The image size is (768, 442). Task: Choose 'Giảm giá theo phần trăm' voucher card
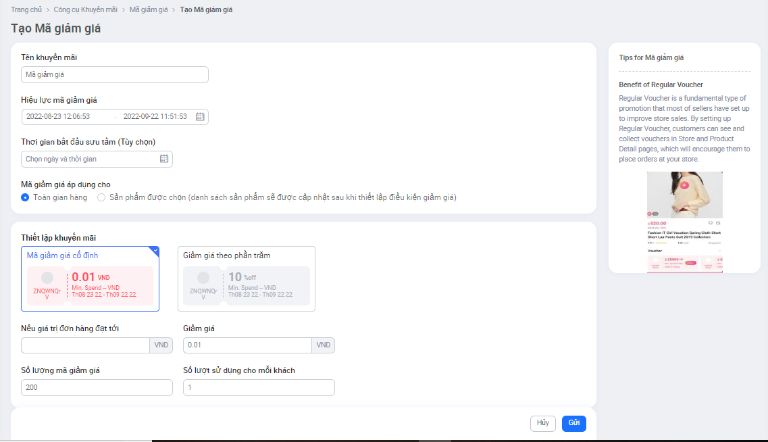coord(246,279)
